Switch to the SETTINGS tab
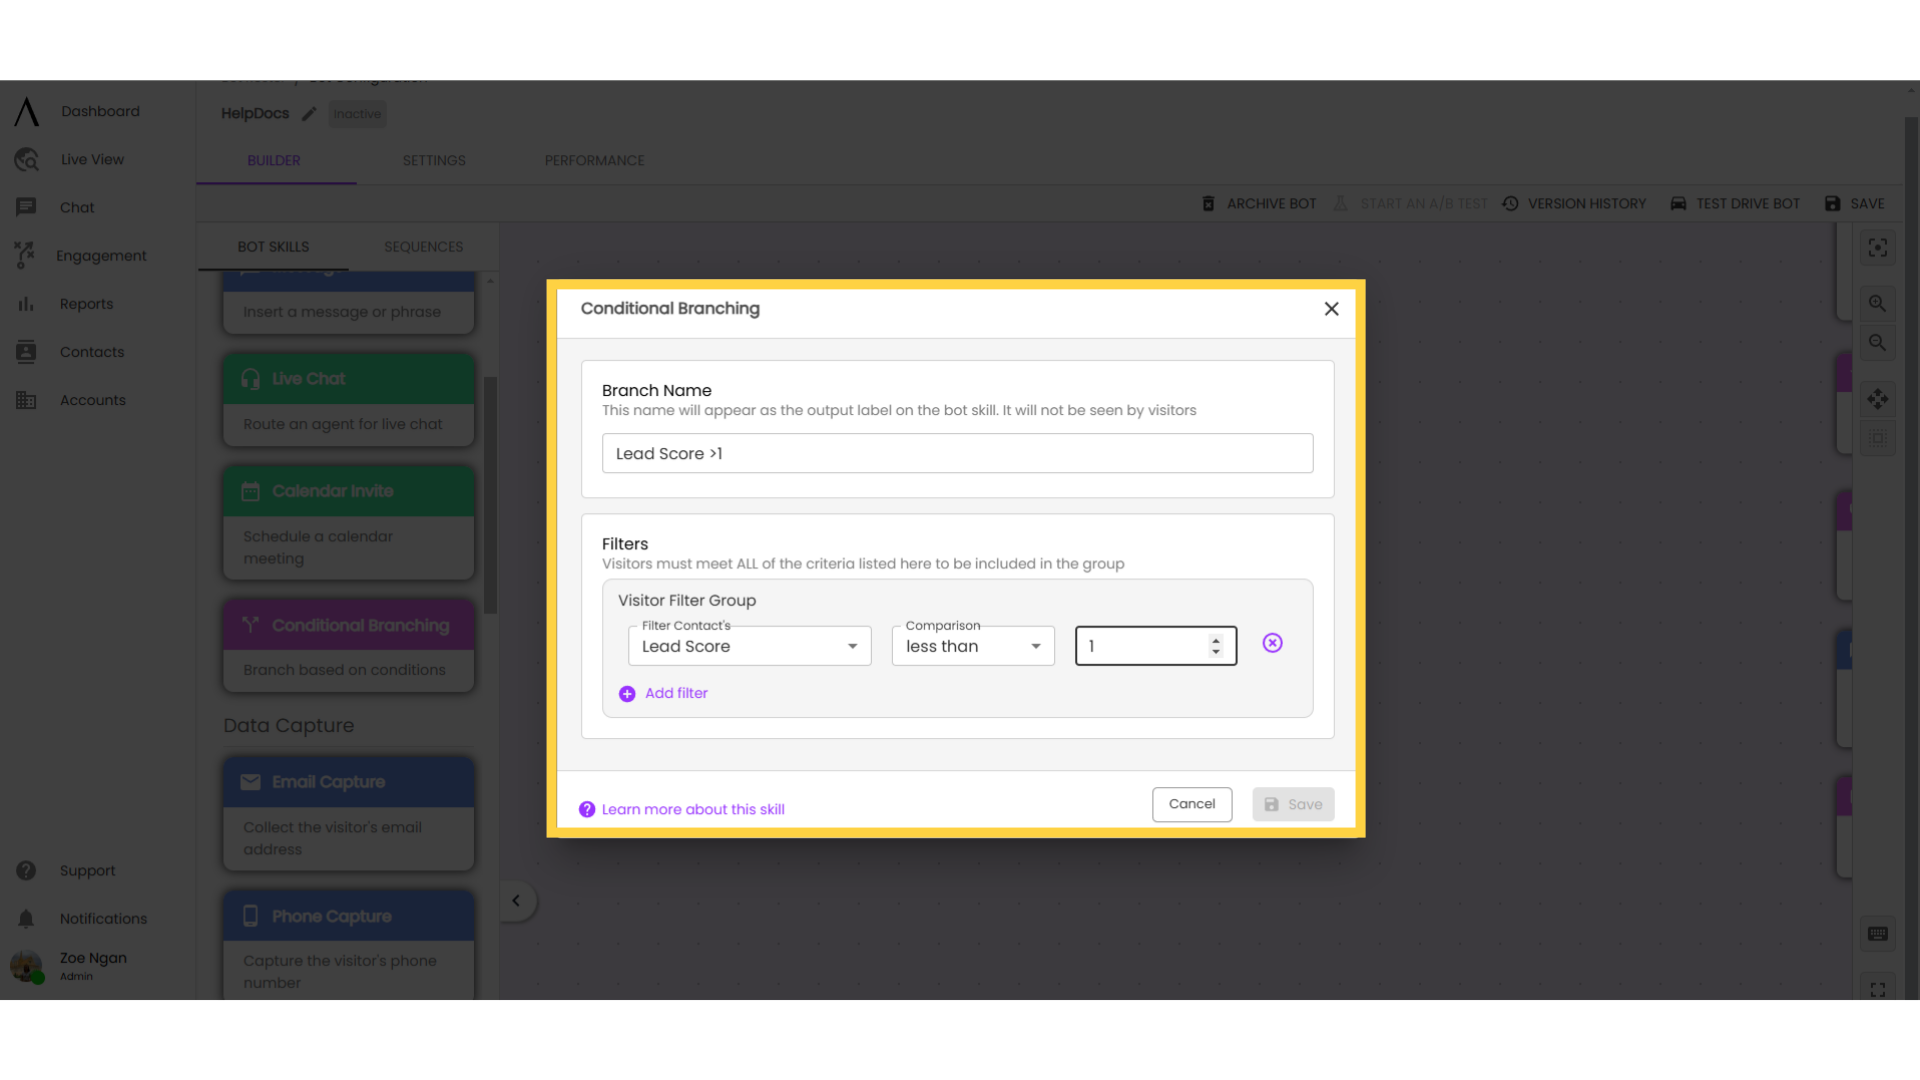Viewport: 1920px width, 1080px height. (434, 160)
